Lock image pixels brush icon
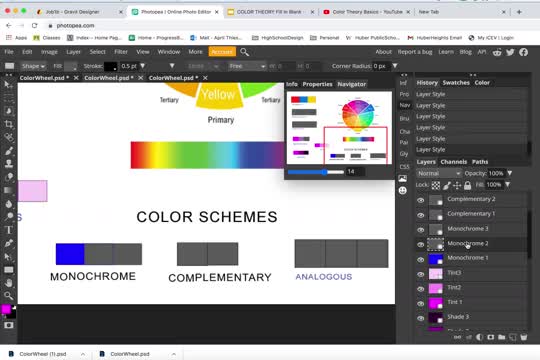This screenshot has width=540, height=360. (x=447, y=185)
